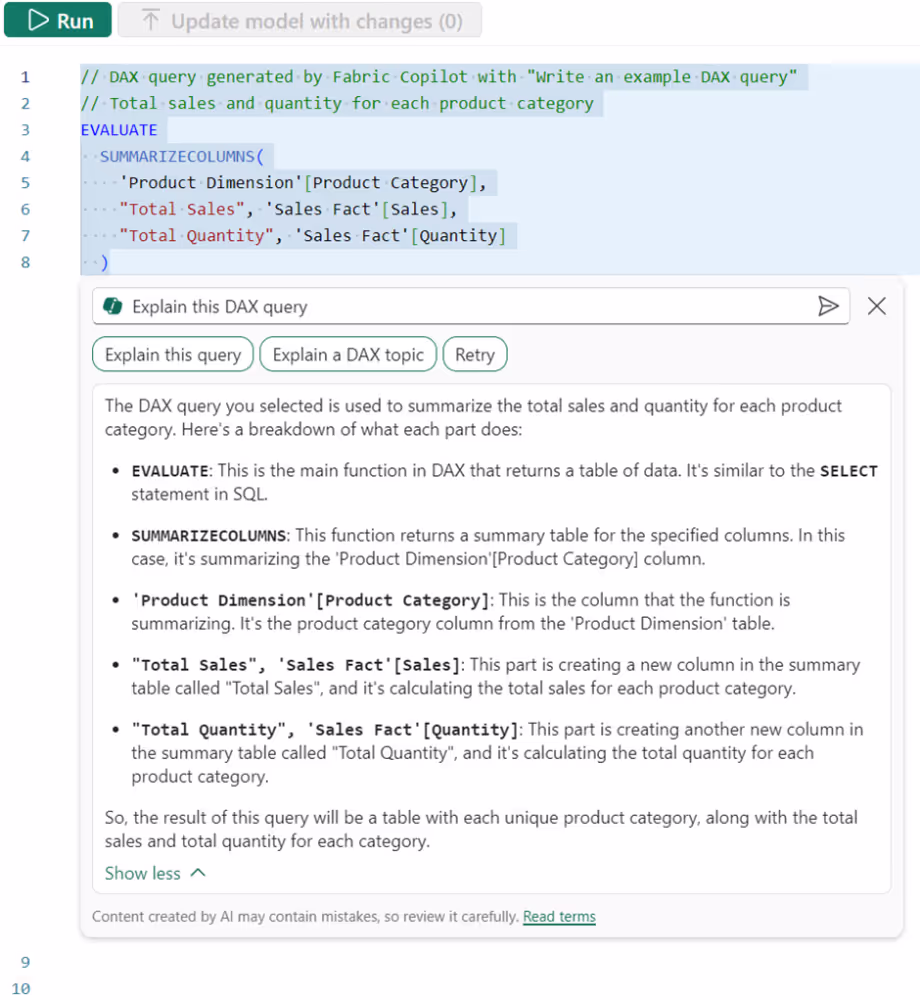Click bold SELECT word in explanation
This screenshot has height=1000, width=920.
click(849, 471)
